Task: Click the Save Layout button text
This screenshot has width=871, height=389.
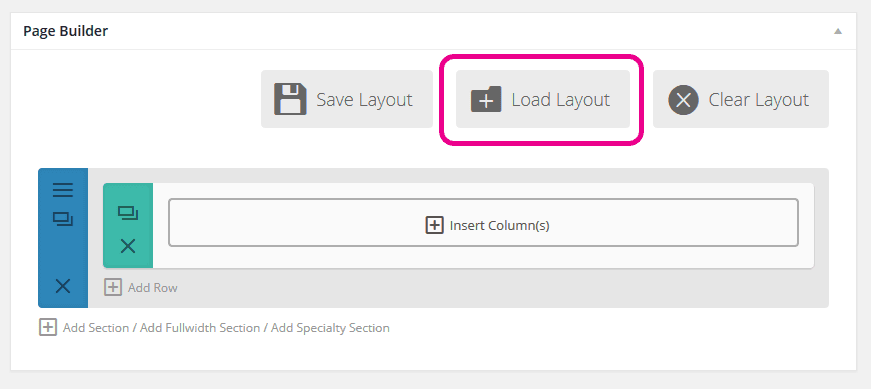Action: 364,100
